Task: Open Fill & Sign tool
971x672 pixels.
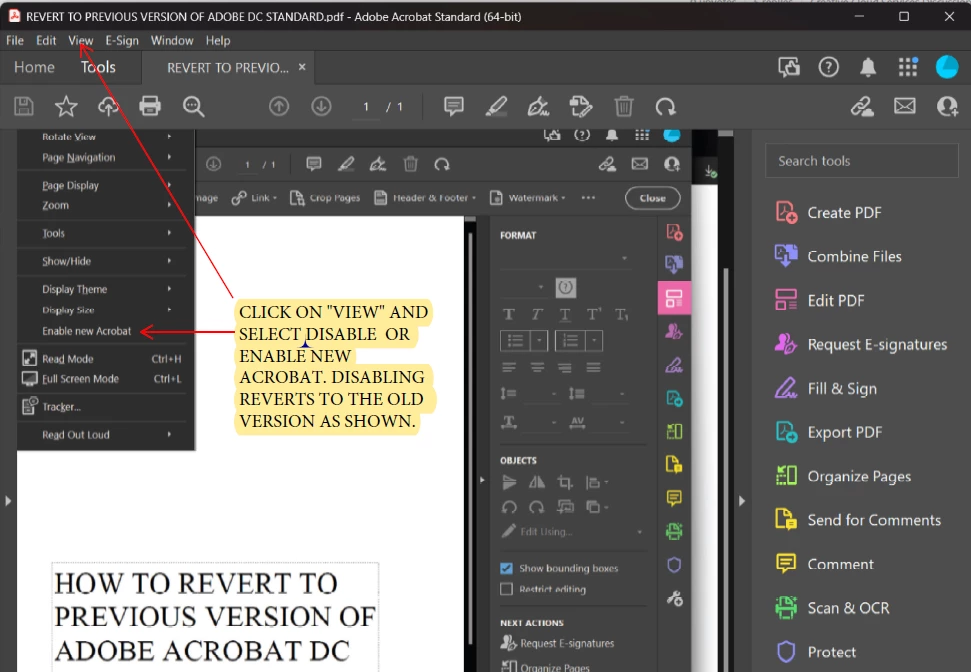Action: pos(825,388)
